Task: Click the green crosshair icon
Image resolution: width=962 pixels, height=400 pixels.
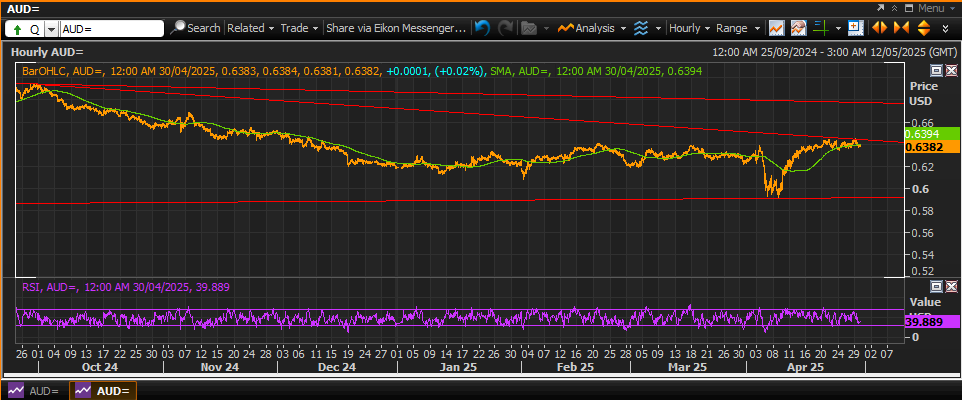Action: click(x=820, y=28)
